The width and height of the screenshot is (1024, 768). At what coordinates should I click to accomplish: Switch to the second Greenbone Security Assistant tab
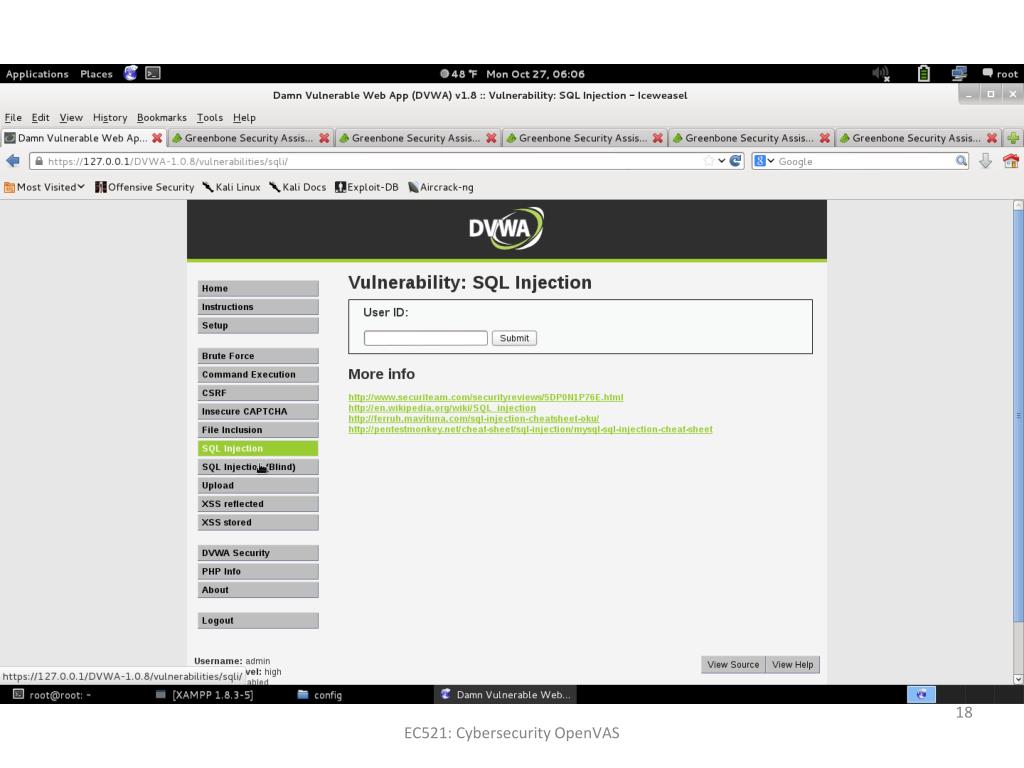[418, 138]
